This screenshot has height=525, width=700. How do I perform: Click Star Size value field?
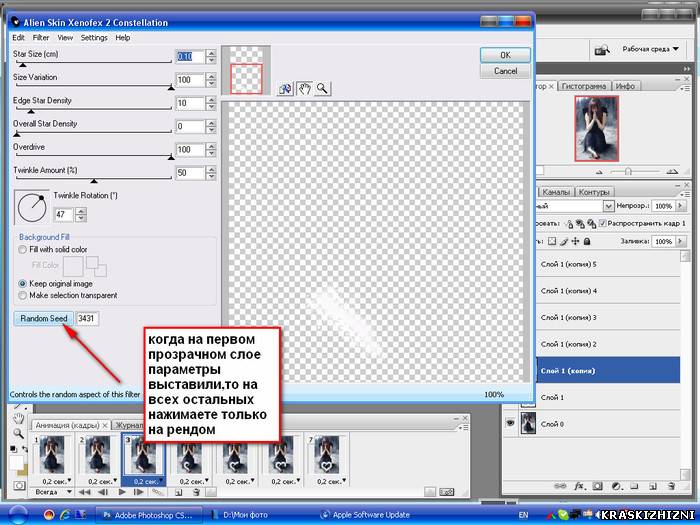[190, 56]
